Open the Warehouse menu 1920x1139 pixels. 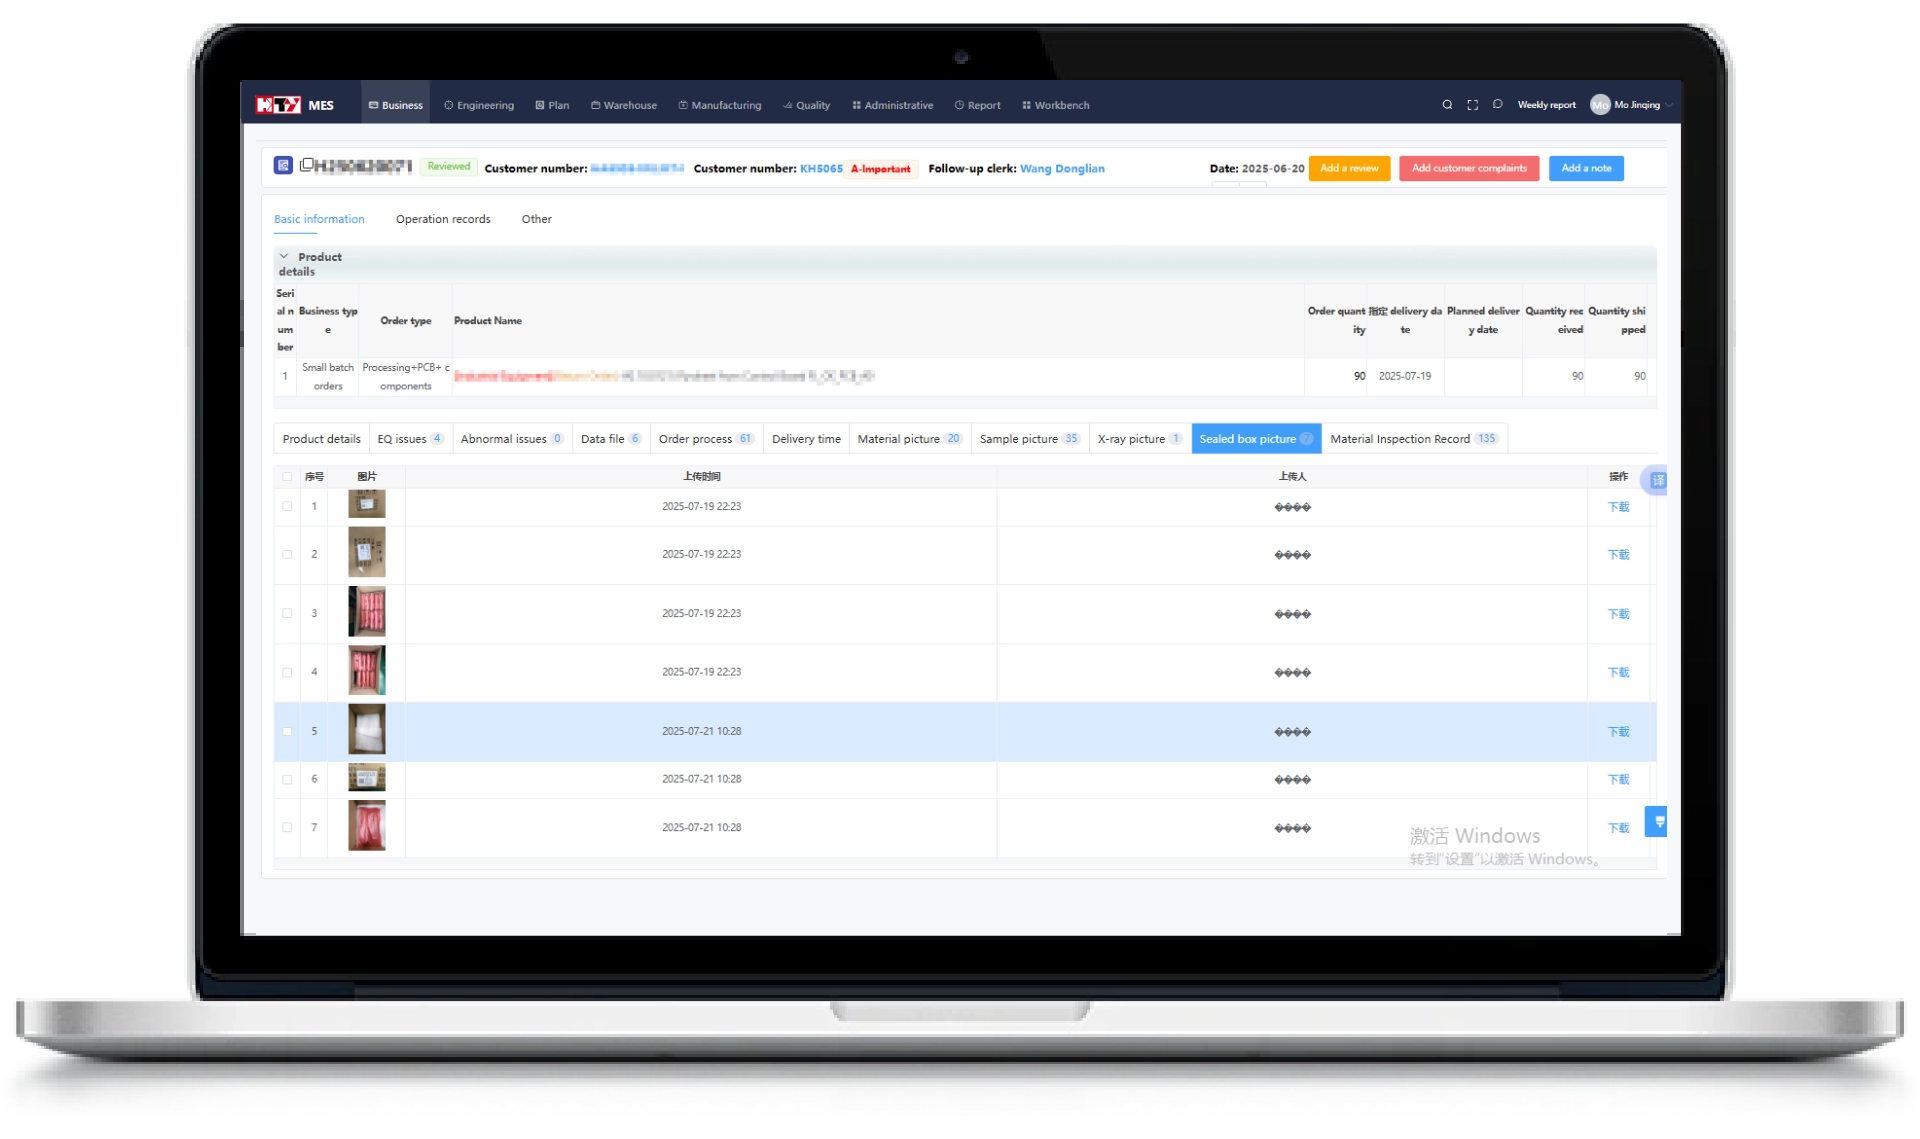(x=624, y=105)
